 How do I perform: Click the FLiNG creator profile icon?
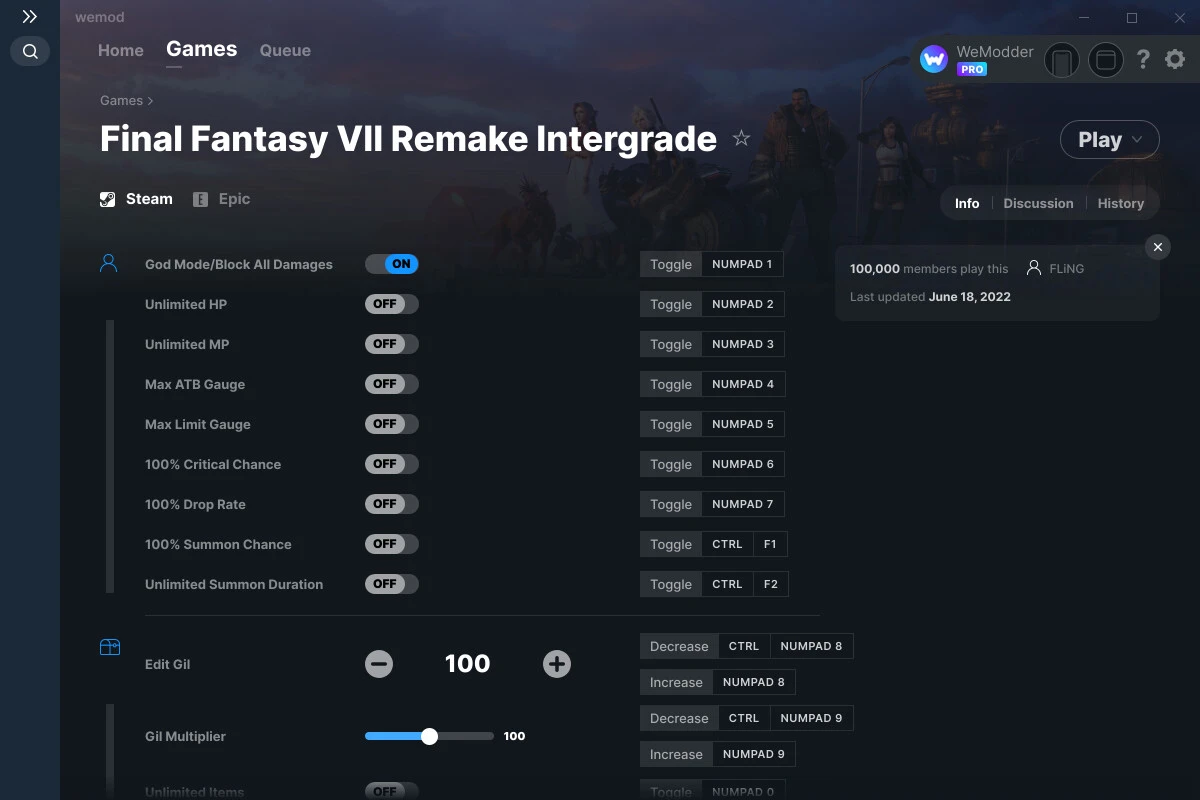click(1033, 268)
